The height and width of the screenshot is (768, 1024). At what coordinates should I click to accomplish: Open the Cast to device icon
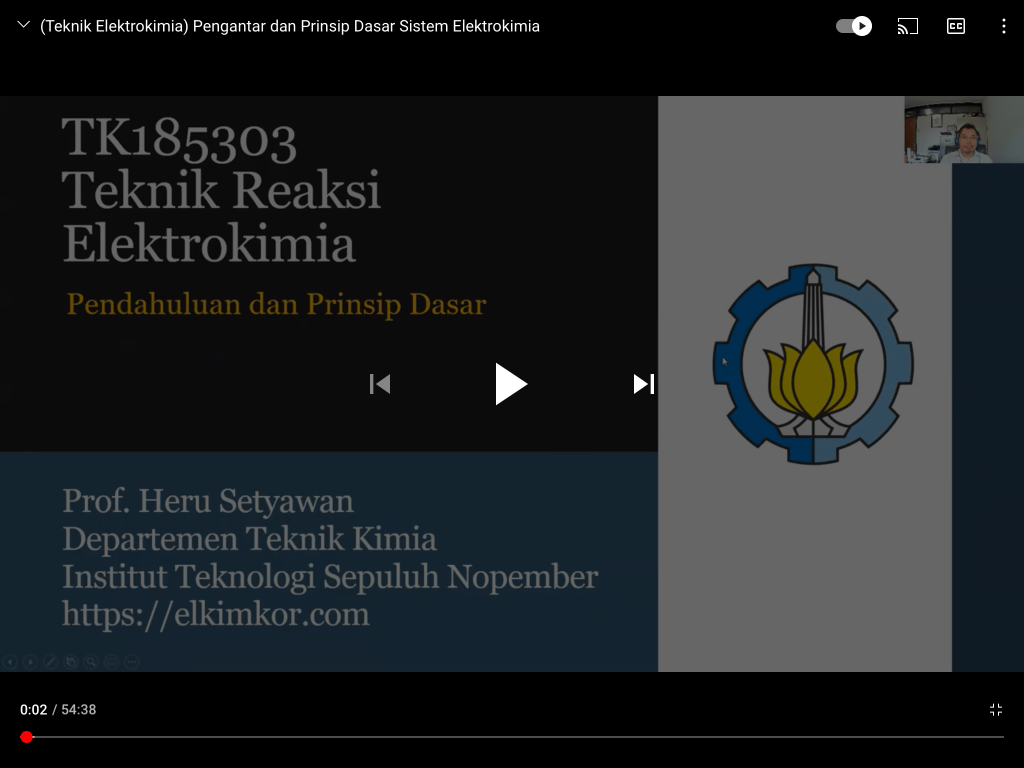907,26
